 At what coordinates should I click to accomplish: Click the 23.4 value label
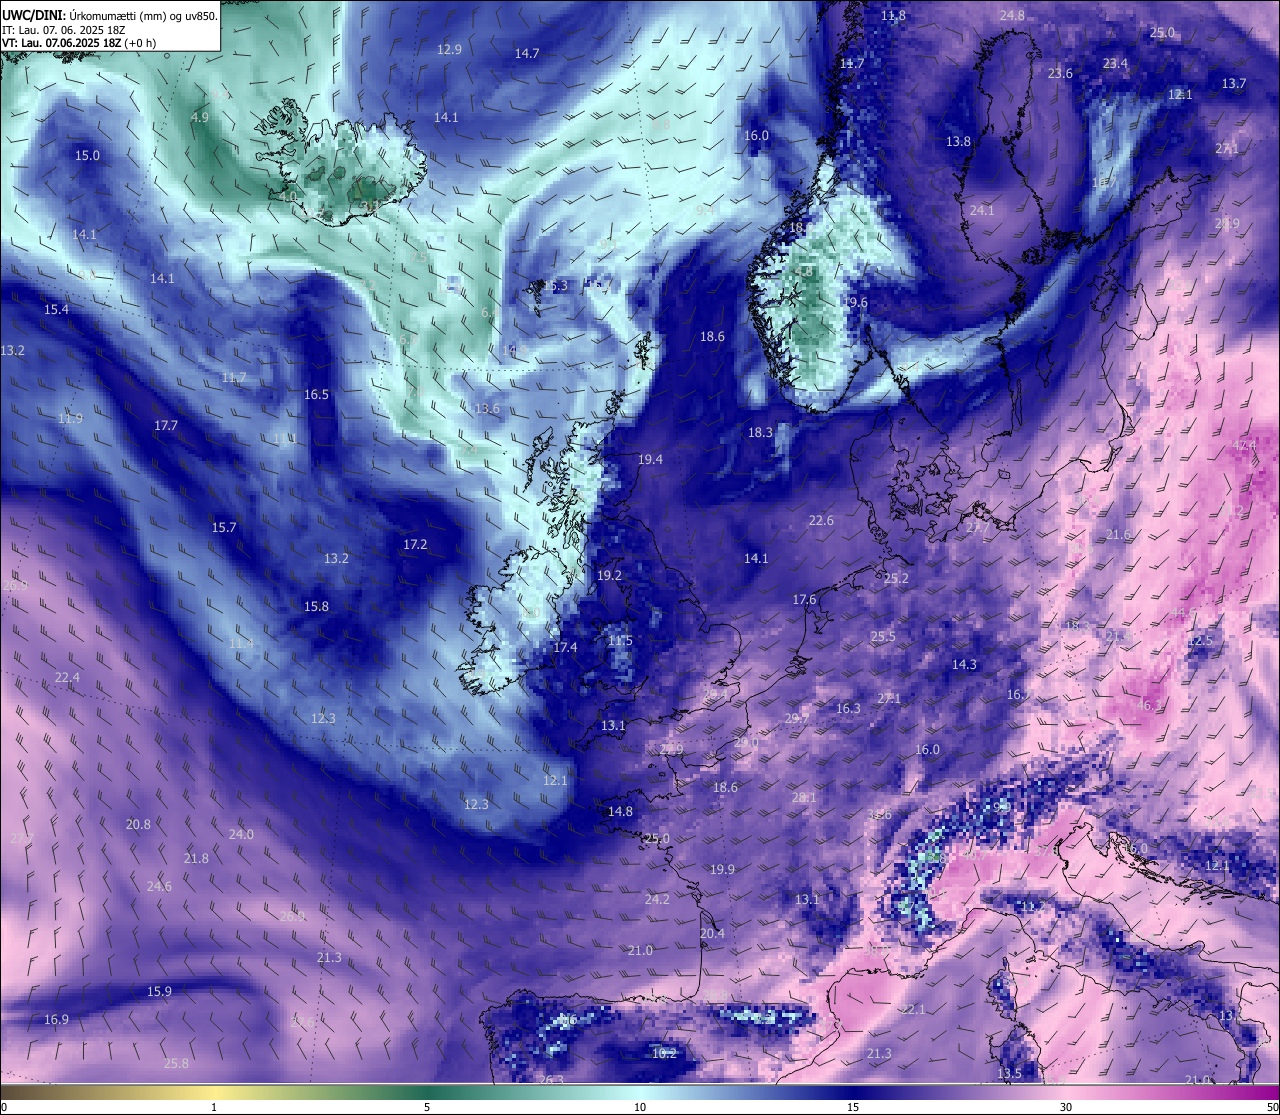(1115, 64)
